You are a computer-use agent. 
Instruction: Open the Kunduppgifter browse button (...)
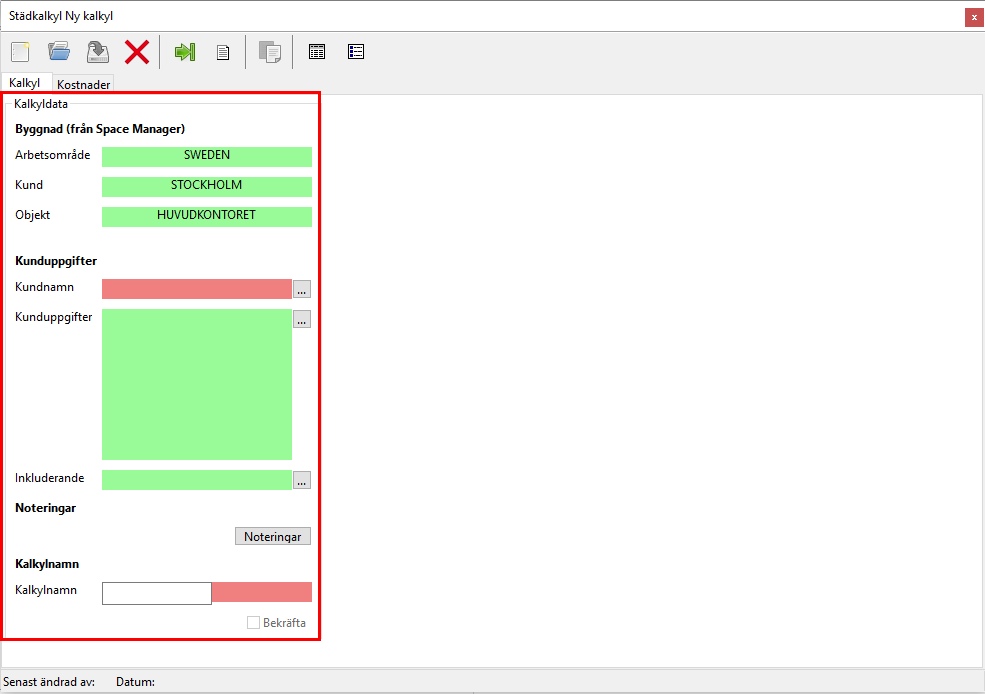pyautogui.click(x=302, y=319)
